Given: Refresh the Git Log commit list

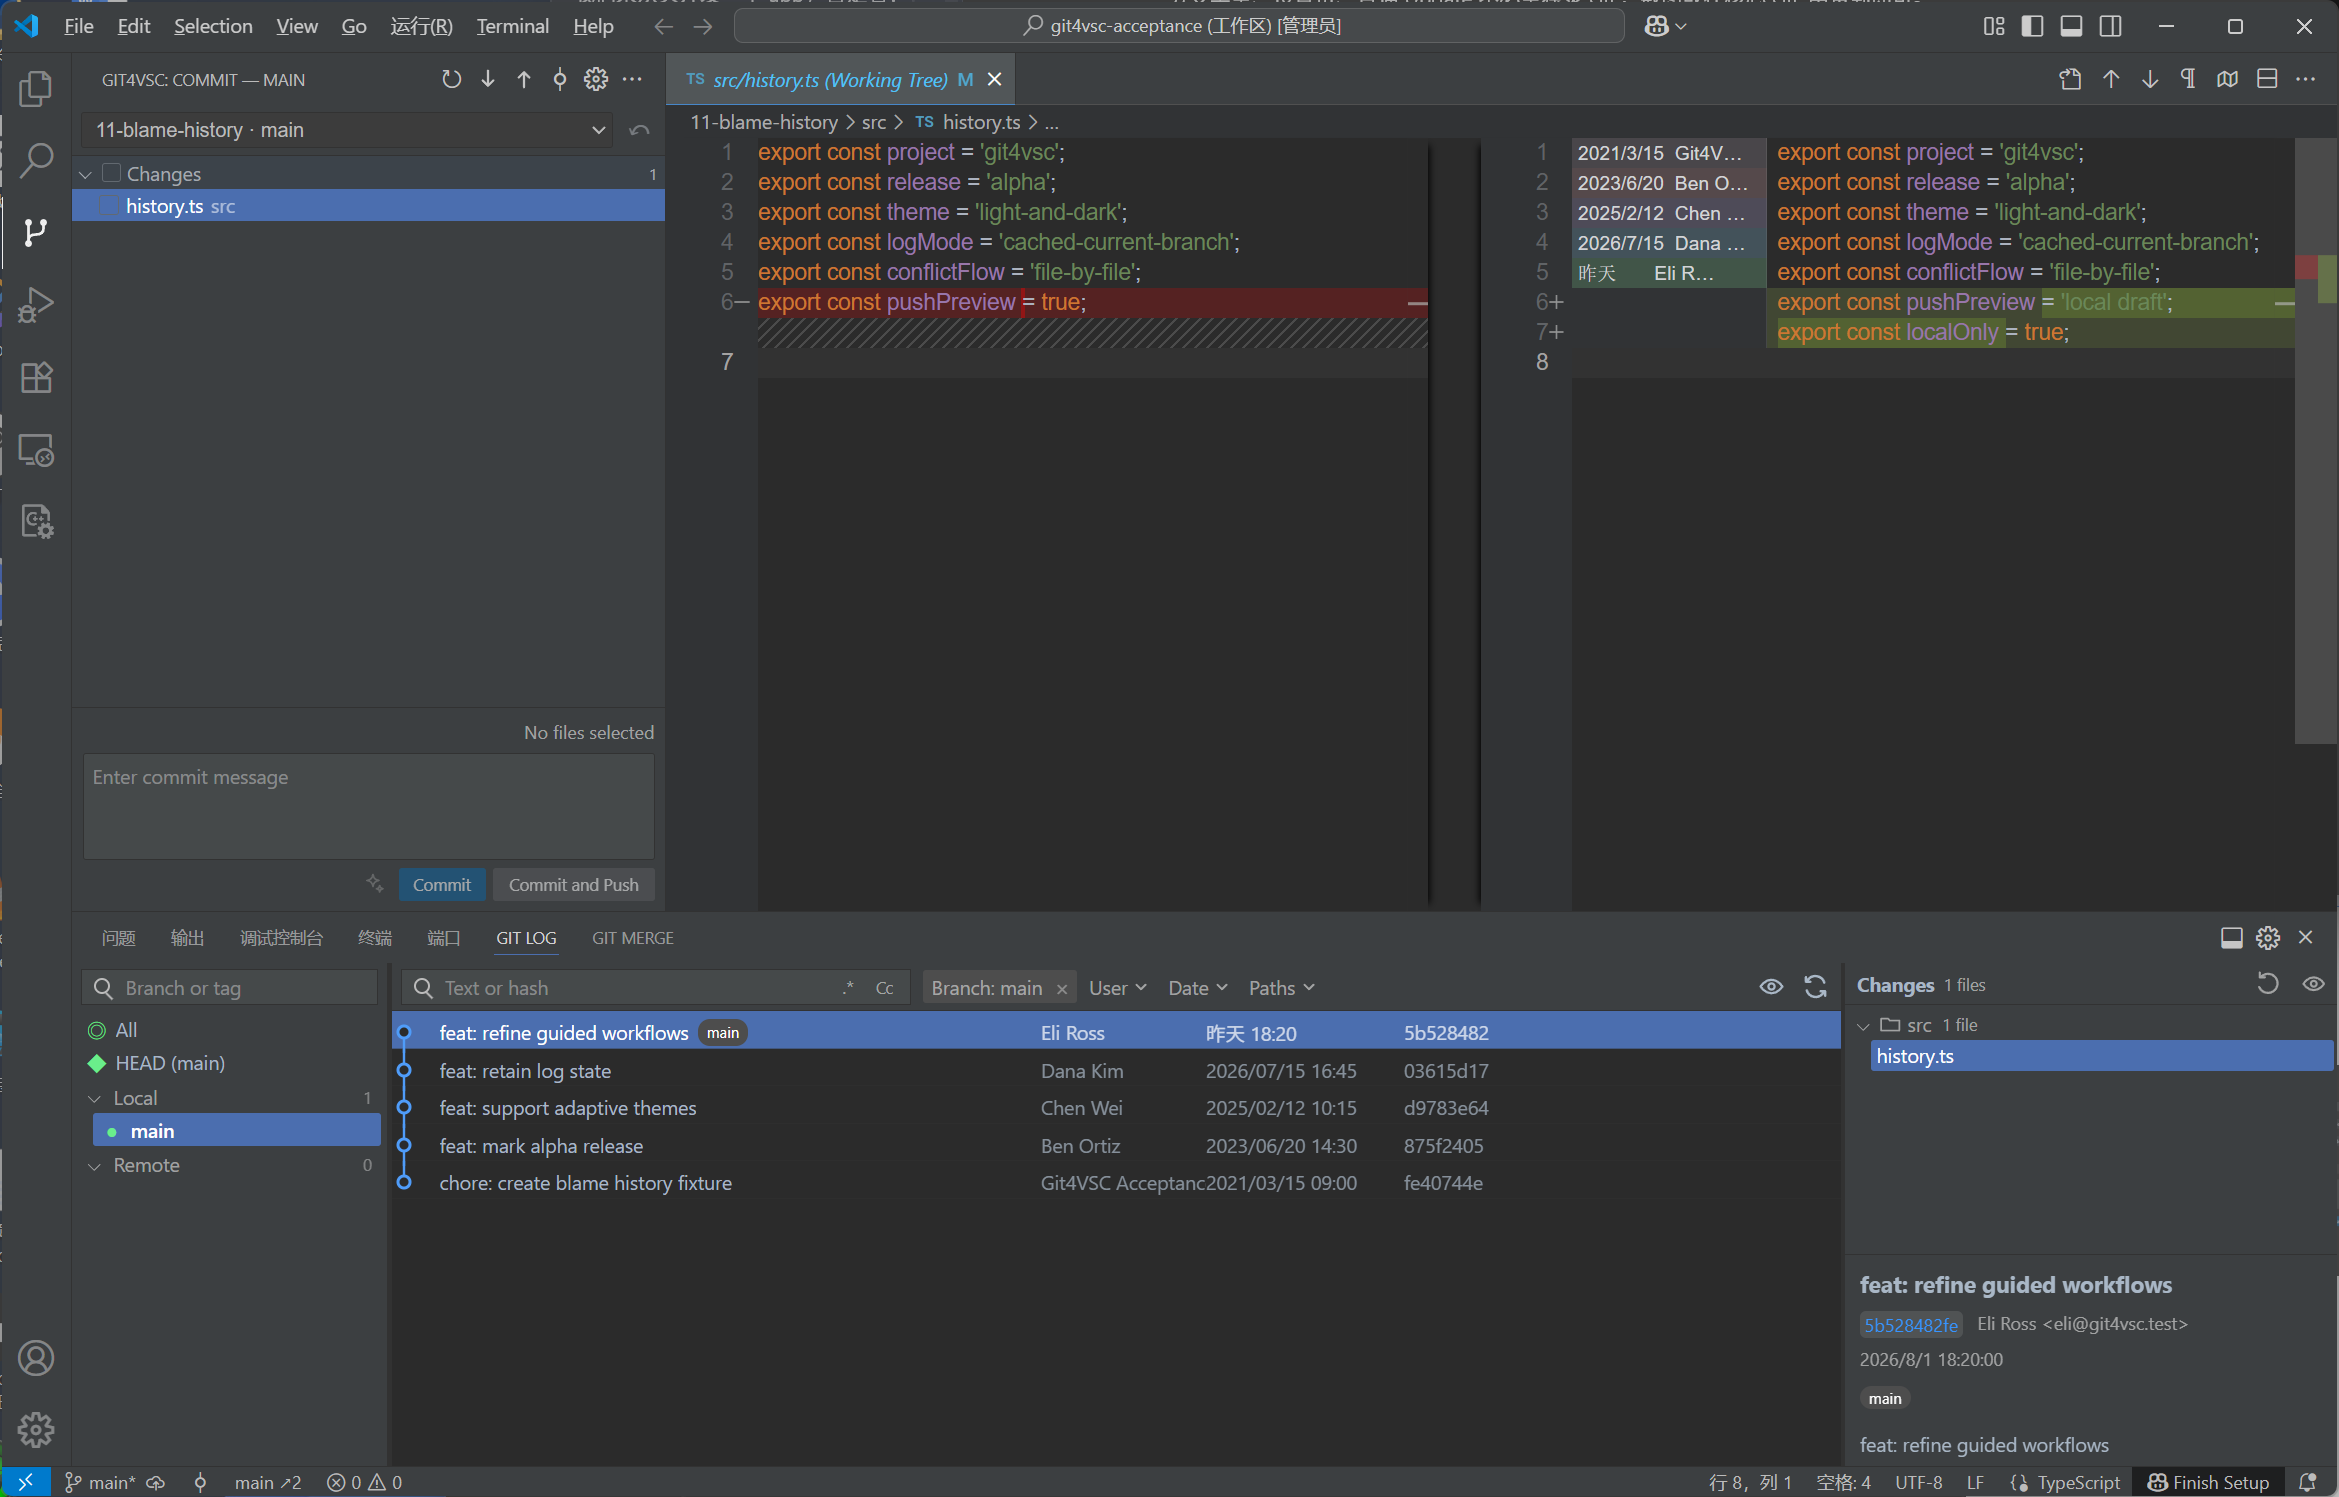Looking at the screenshot, I should (1815, 987).
